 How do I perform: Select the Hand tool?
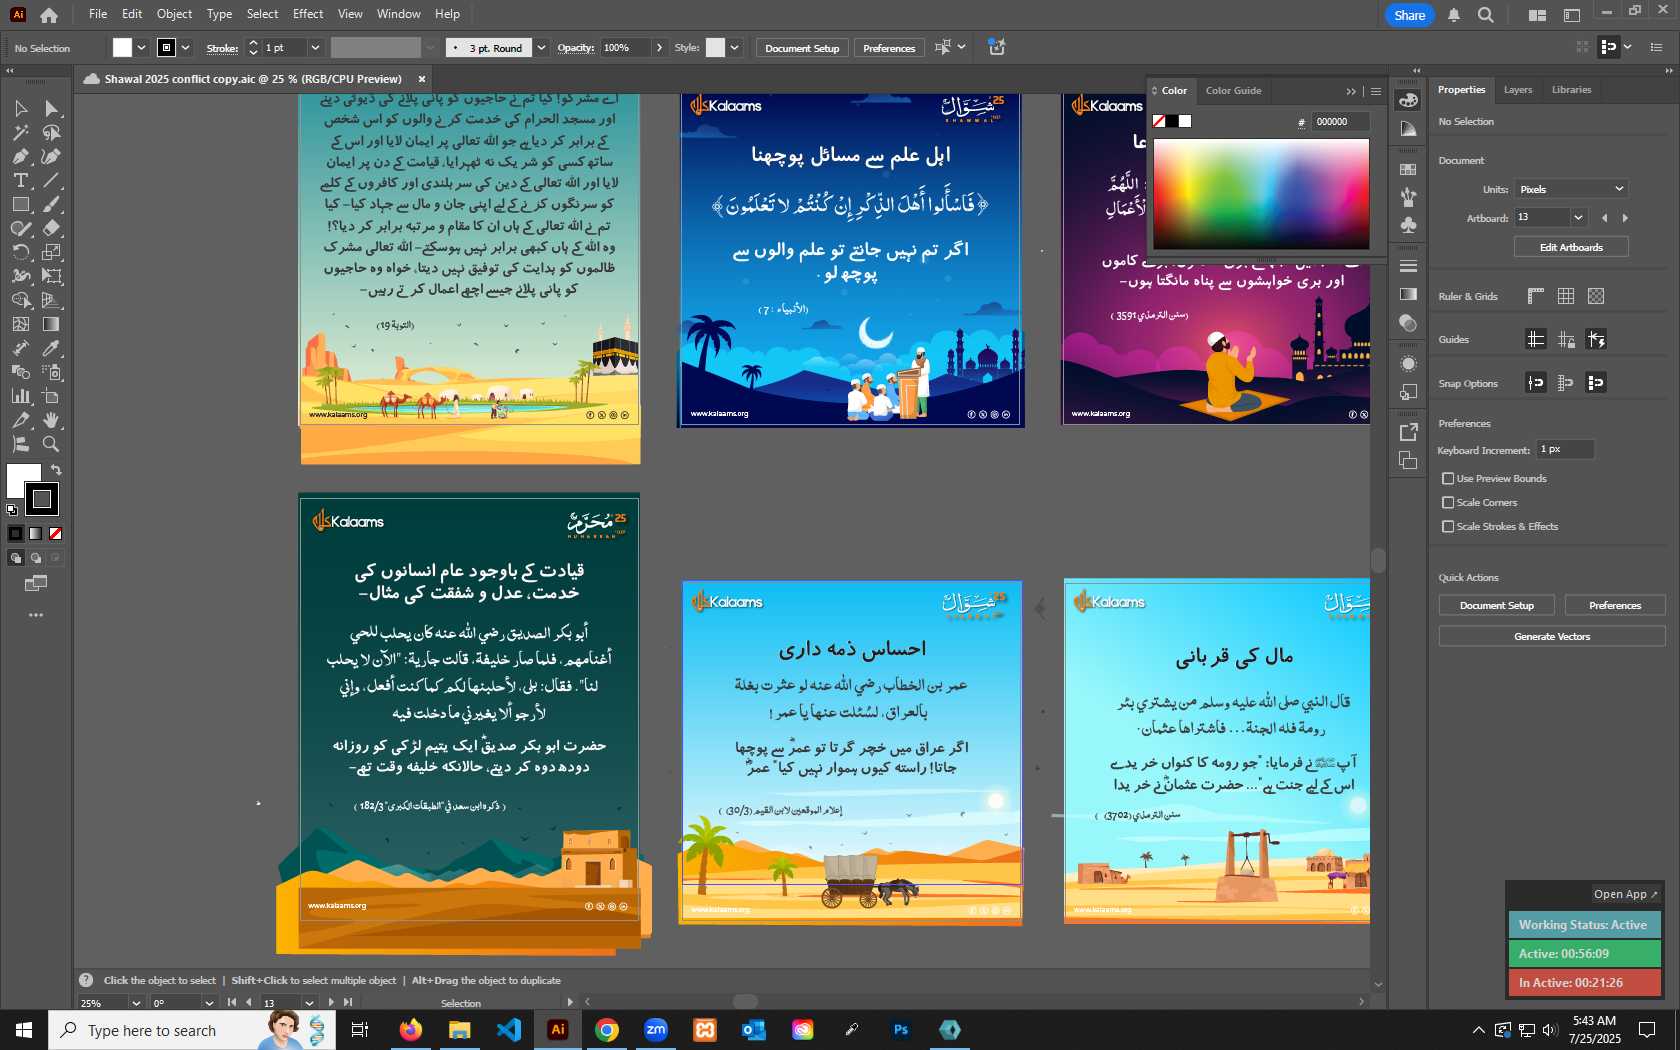tap(51, 420)
